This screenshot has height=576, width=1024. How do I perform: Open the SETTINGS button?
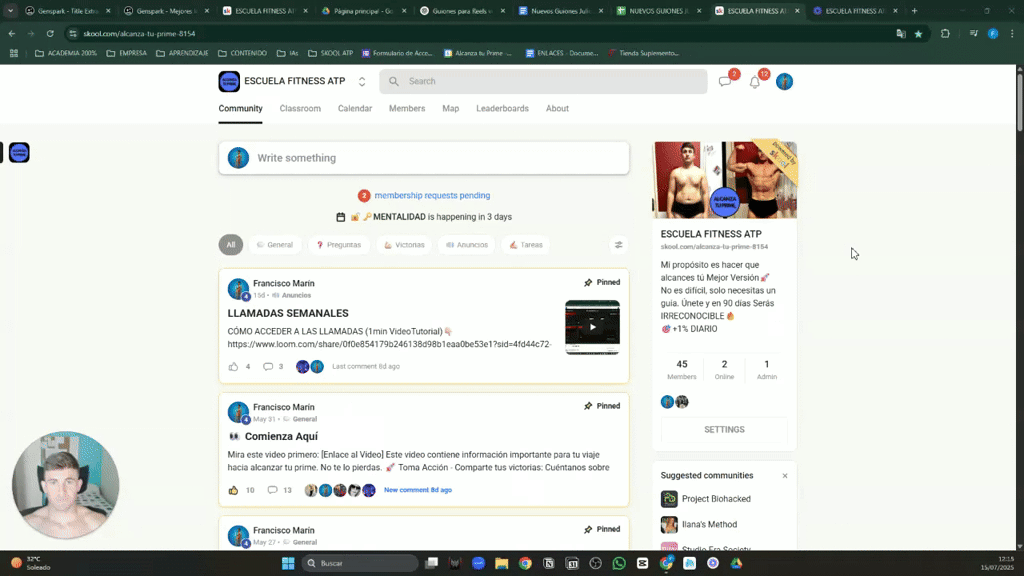[724, 430]
